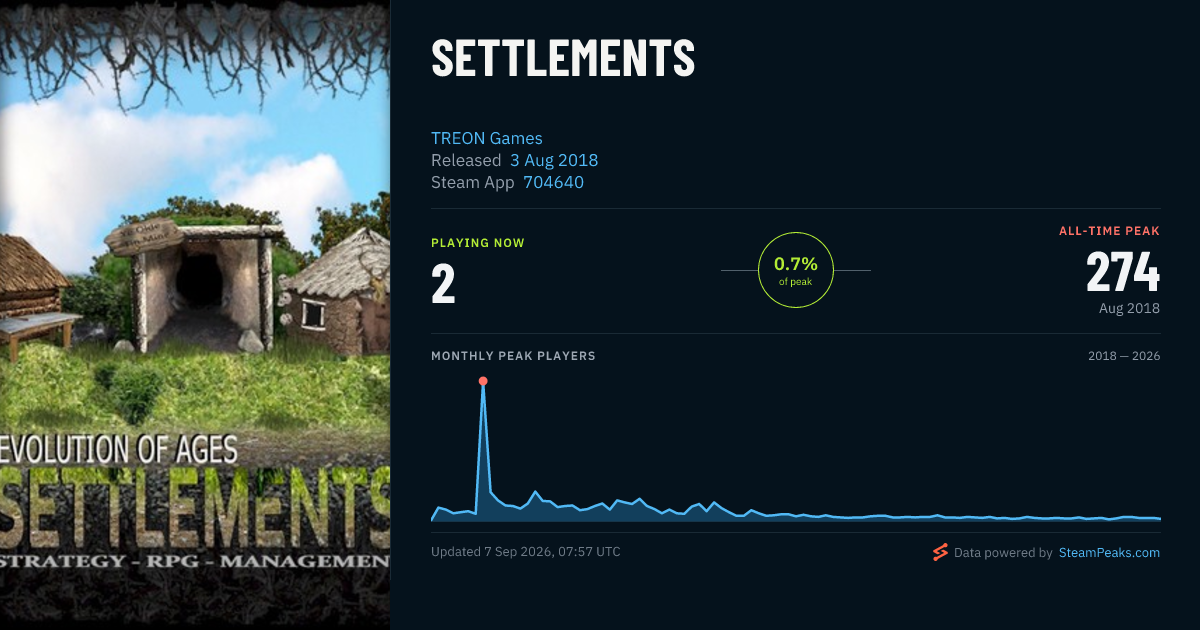The width and height of the screenshot is (1200, 630).
Task: Click the ALL-TIME PEAK label
Action: coord(1109,231)
